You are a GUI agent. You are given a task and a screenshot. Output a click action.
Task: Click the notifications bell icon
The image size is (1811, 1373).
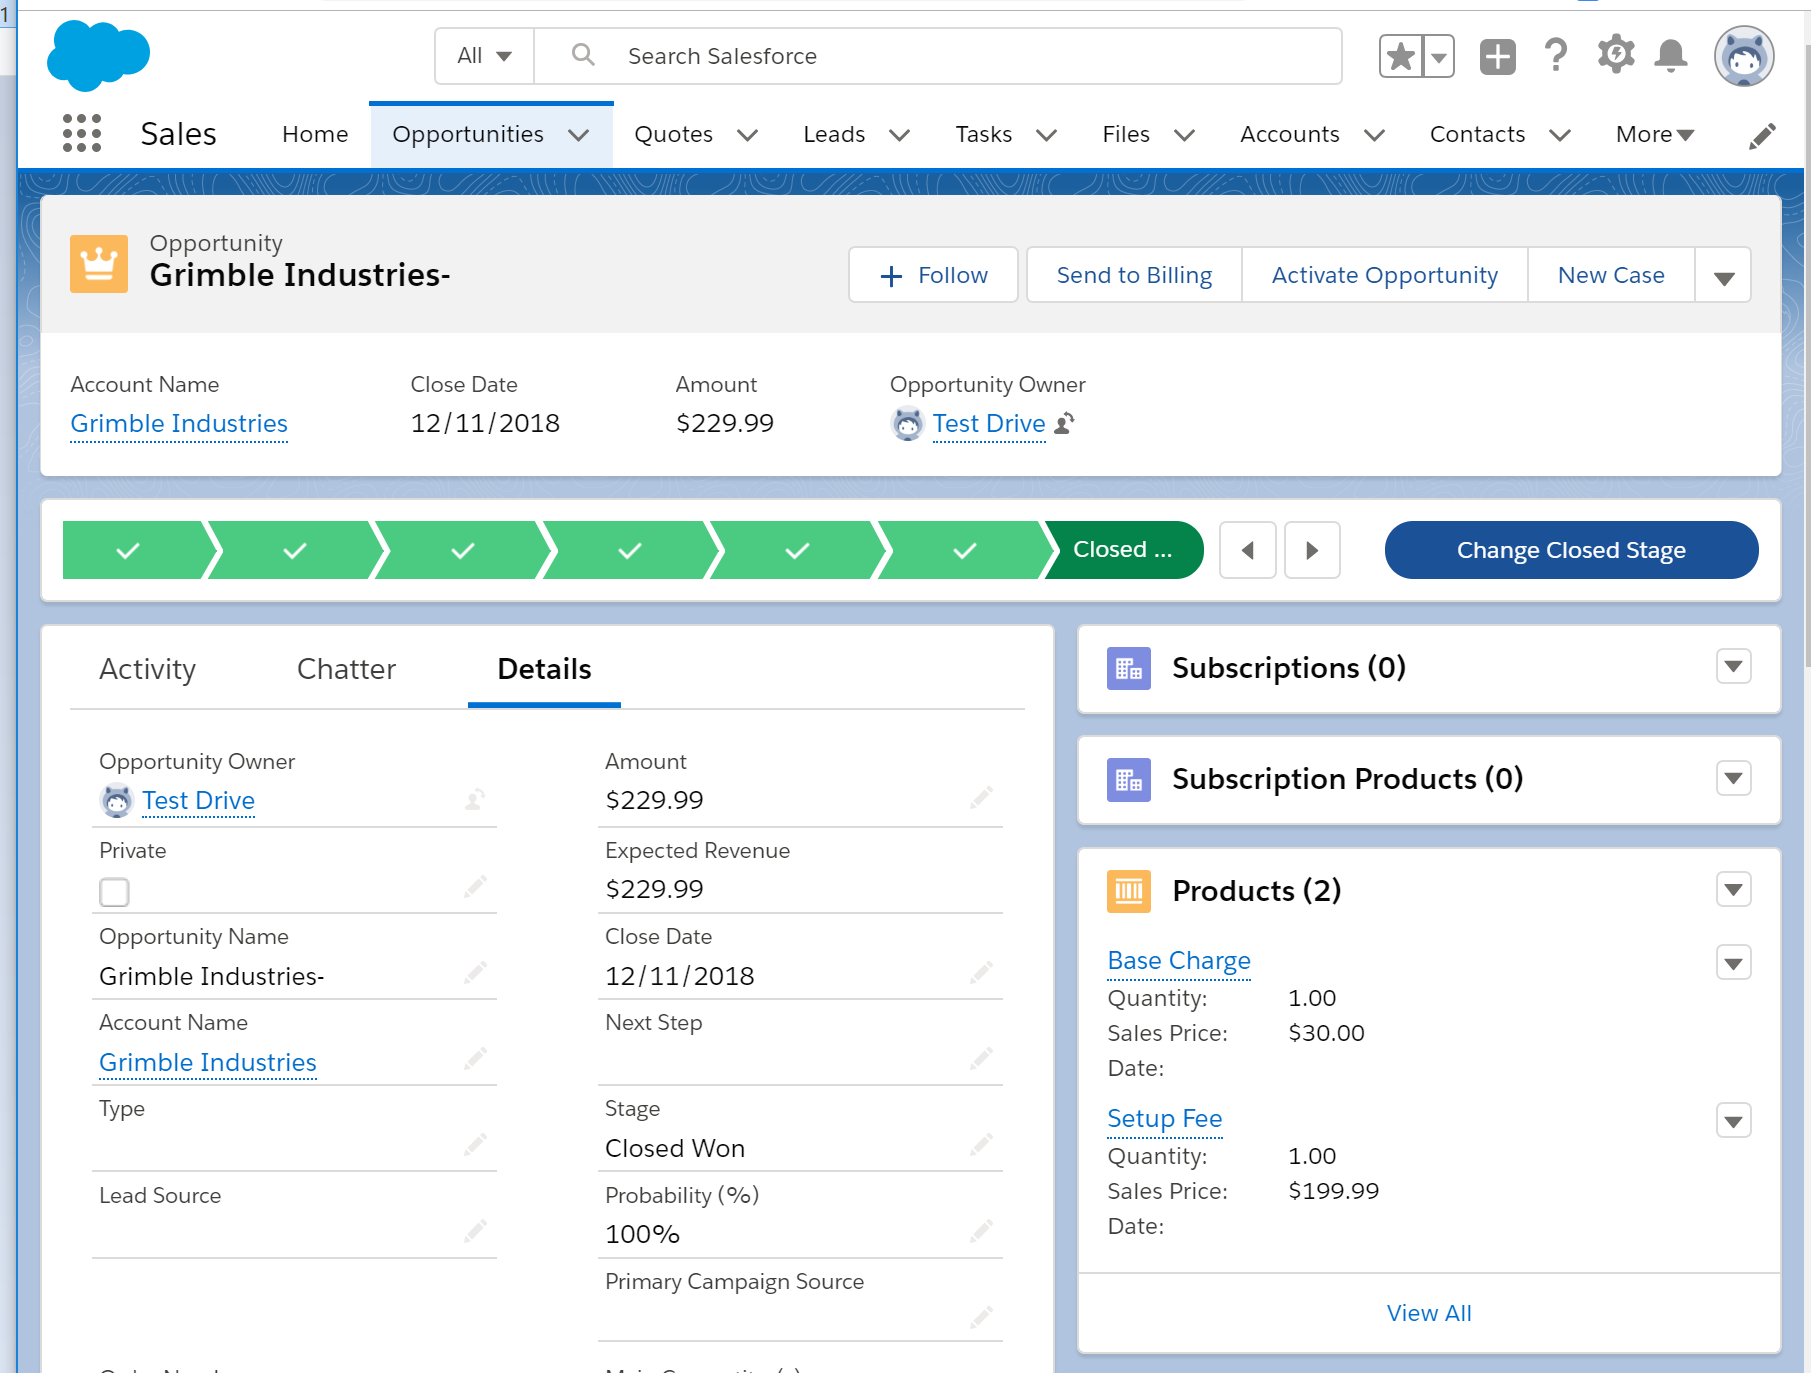point(1670,56)
